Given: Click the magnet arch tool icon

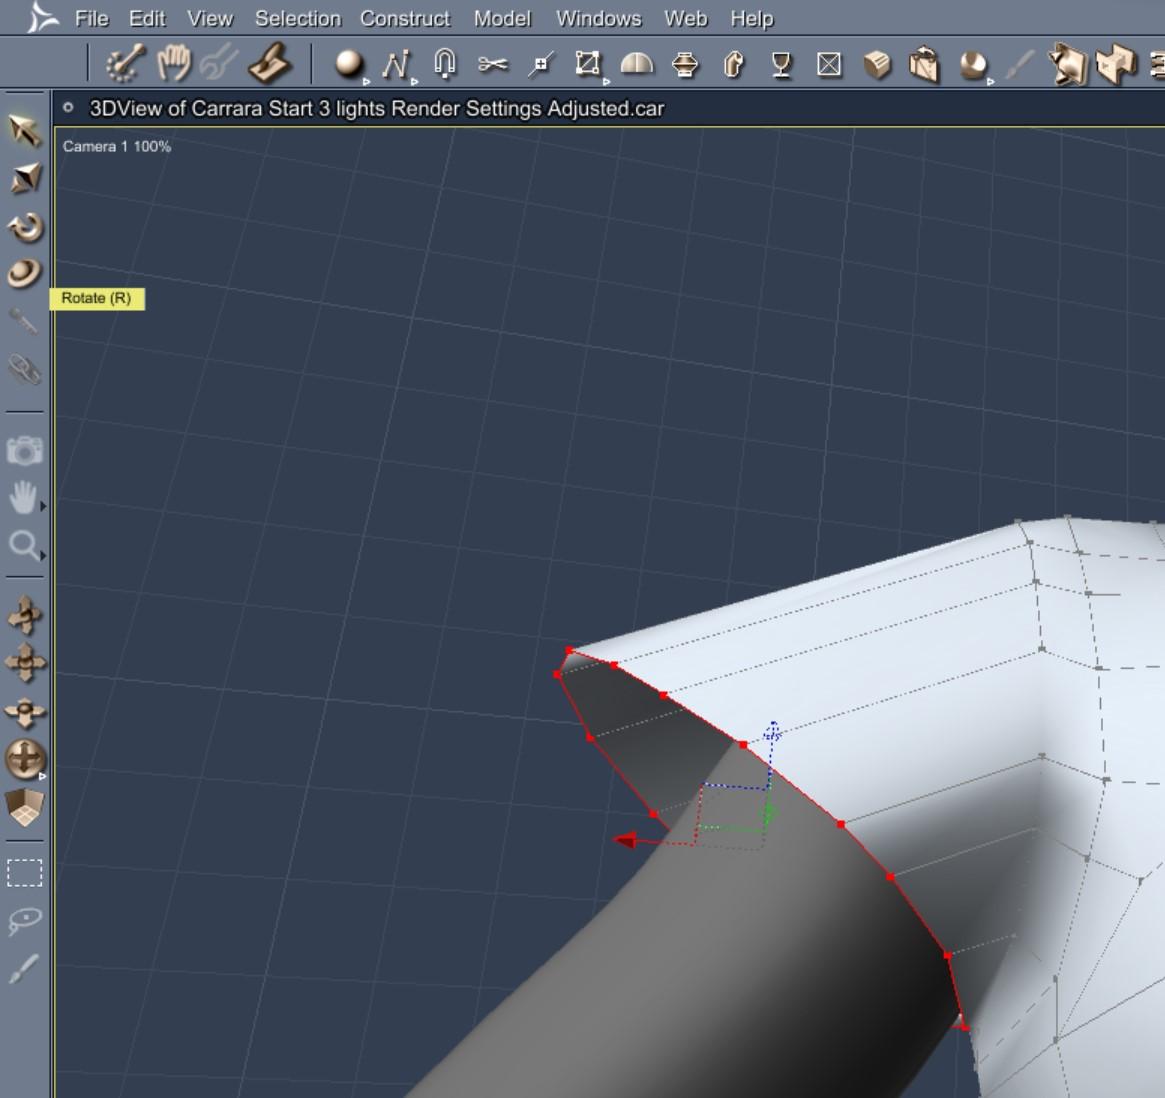Looking at the screenshot, I should [444, 64].
